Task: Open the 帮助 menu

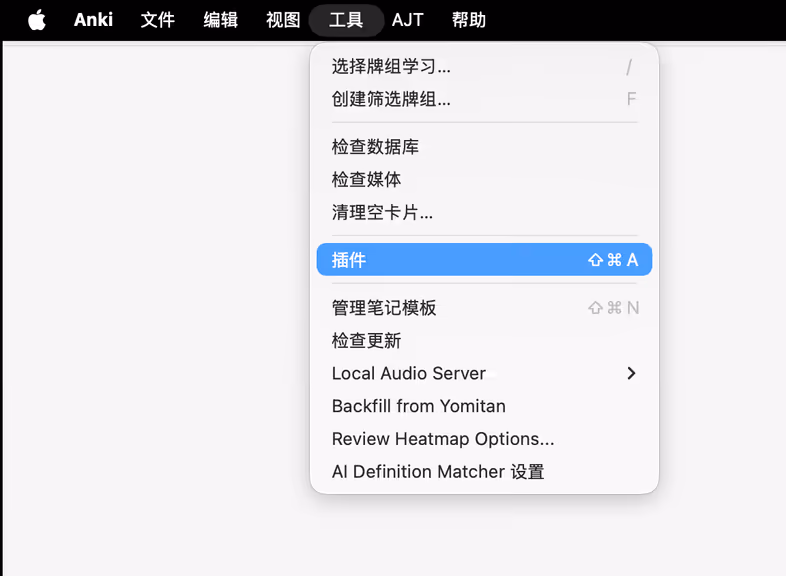Action: tap(469, 20)
